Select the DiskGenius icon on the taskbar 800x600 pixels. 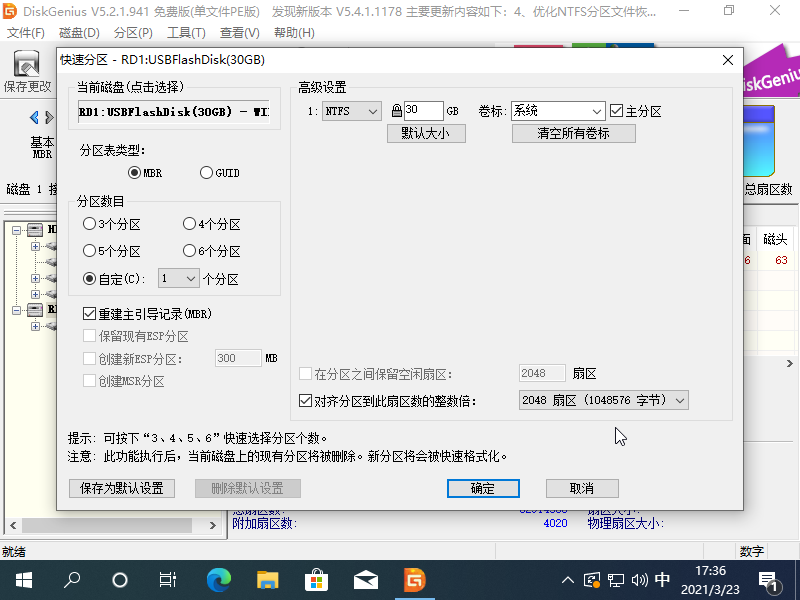tap(414, 580)
